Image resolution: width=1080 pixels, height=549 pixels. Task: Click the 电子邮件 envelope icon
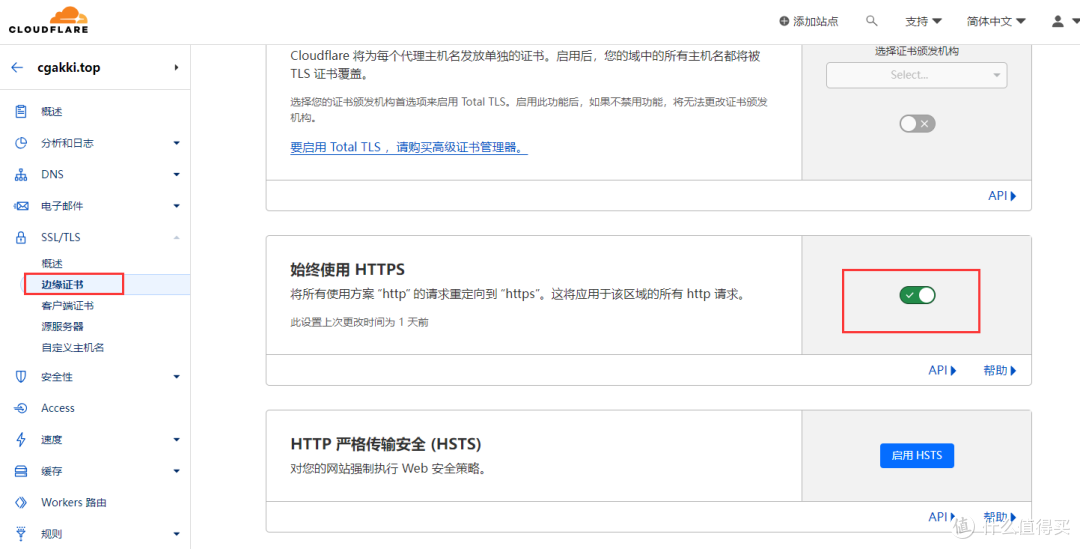21,206
